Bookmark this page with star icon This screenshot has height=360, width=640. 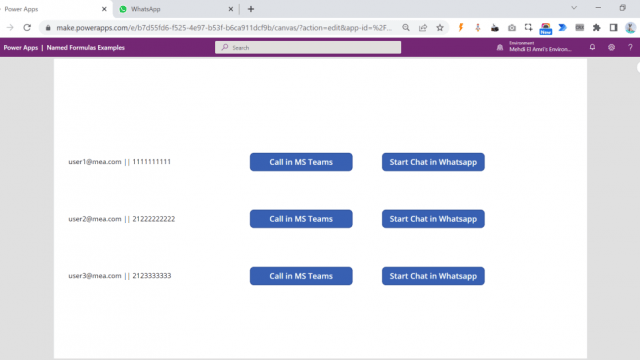point(440,28)
